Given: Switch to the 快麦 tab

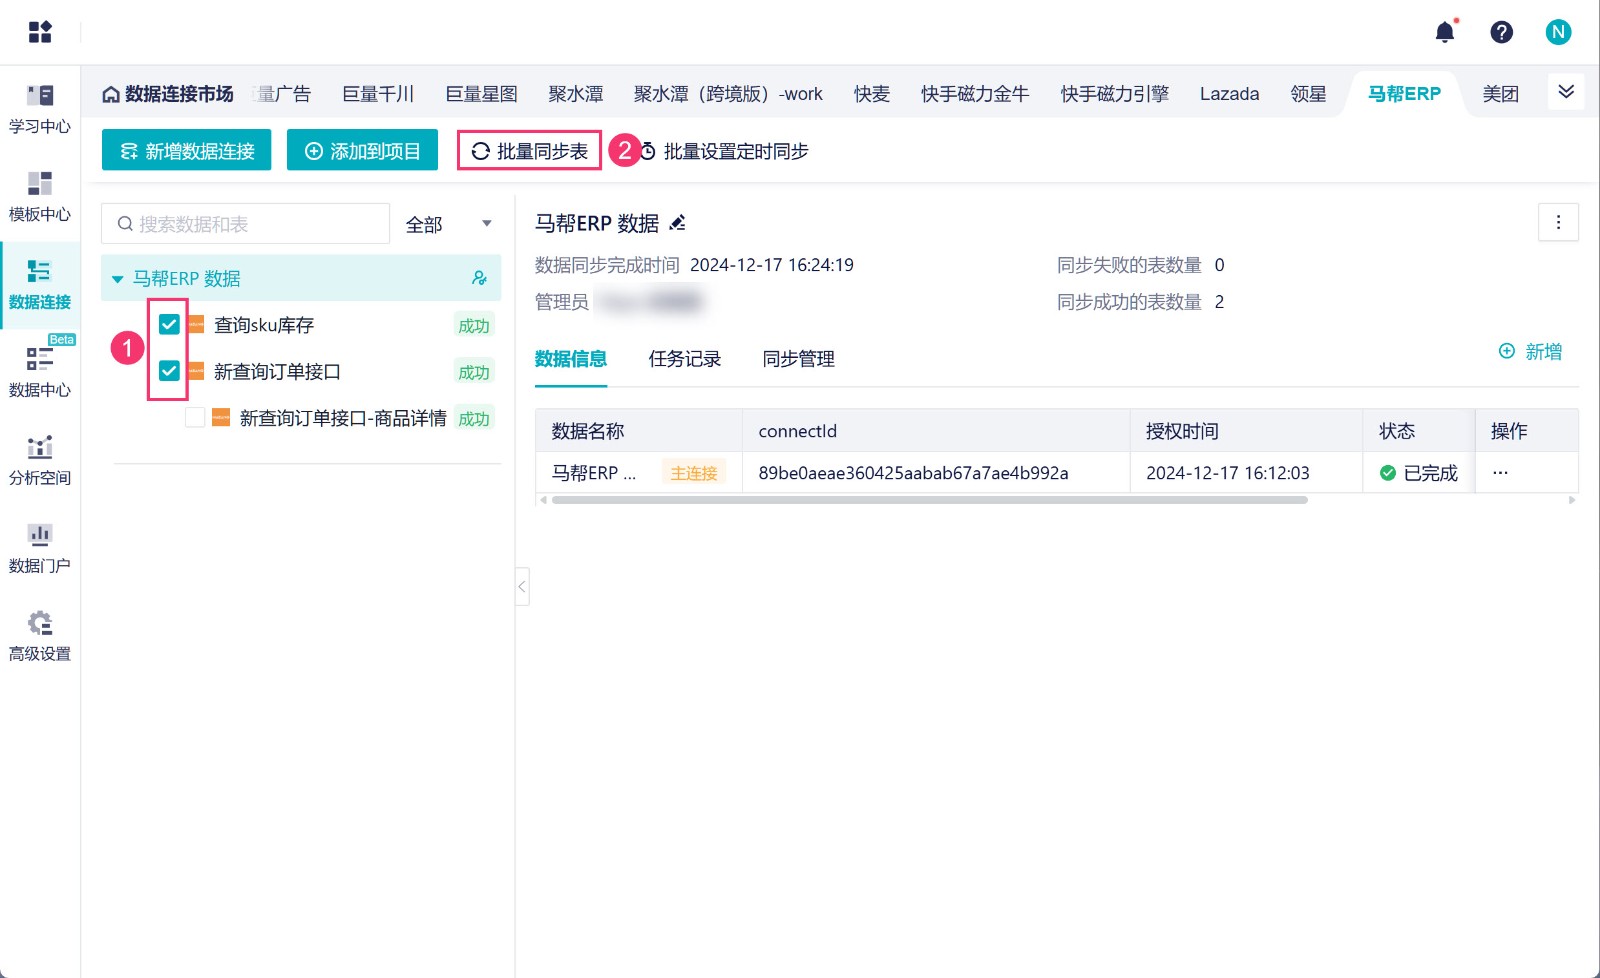Looking at the screenshot, I should [x=872, y=94].
